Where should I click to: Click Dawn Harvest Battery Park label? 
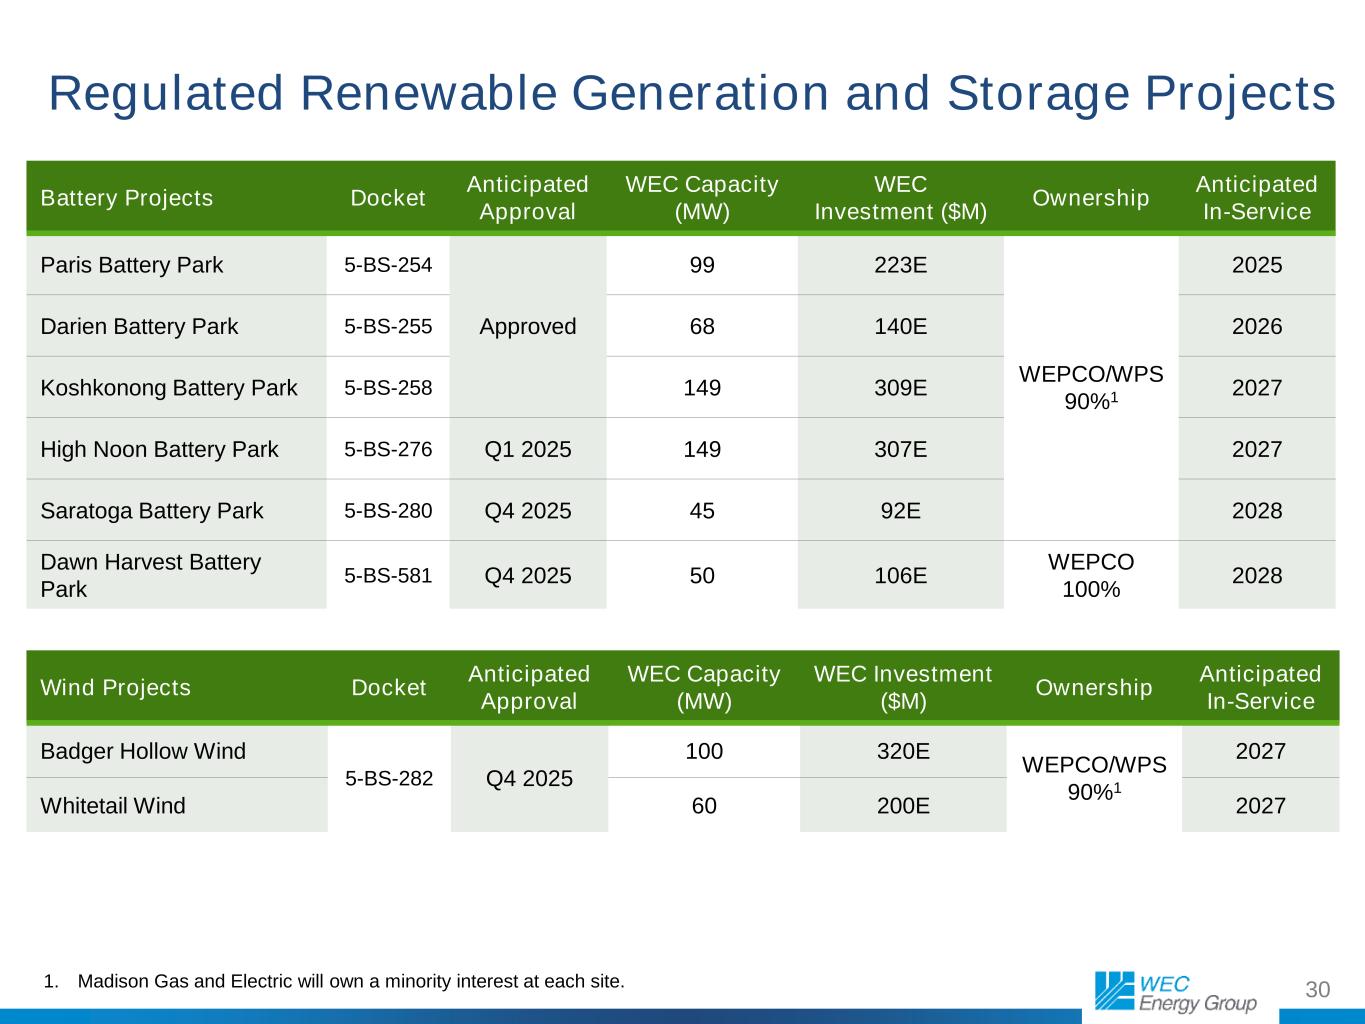(150, 576)
